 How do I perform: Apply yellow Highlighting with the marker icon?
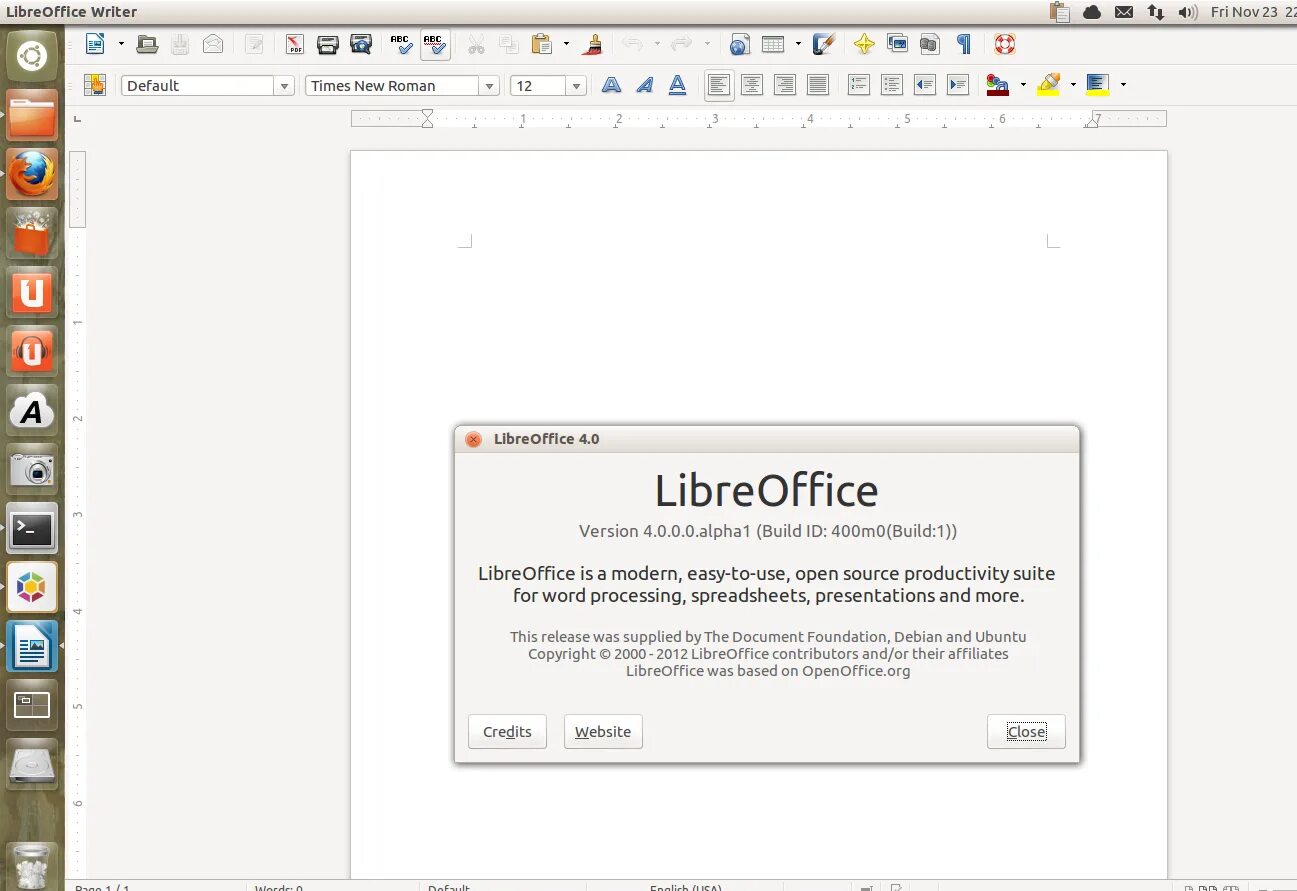(x=1048, y=85)
